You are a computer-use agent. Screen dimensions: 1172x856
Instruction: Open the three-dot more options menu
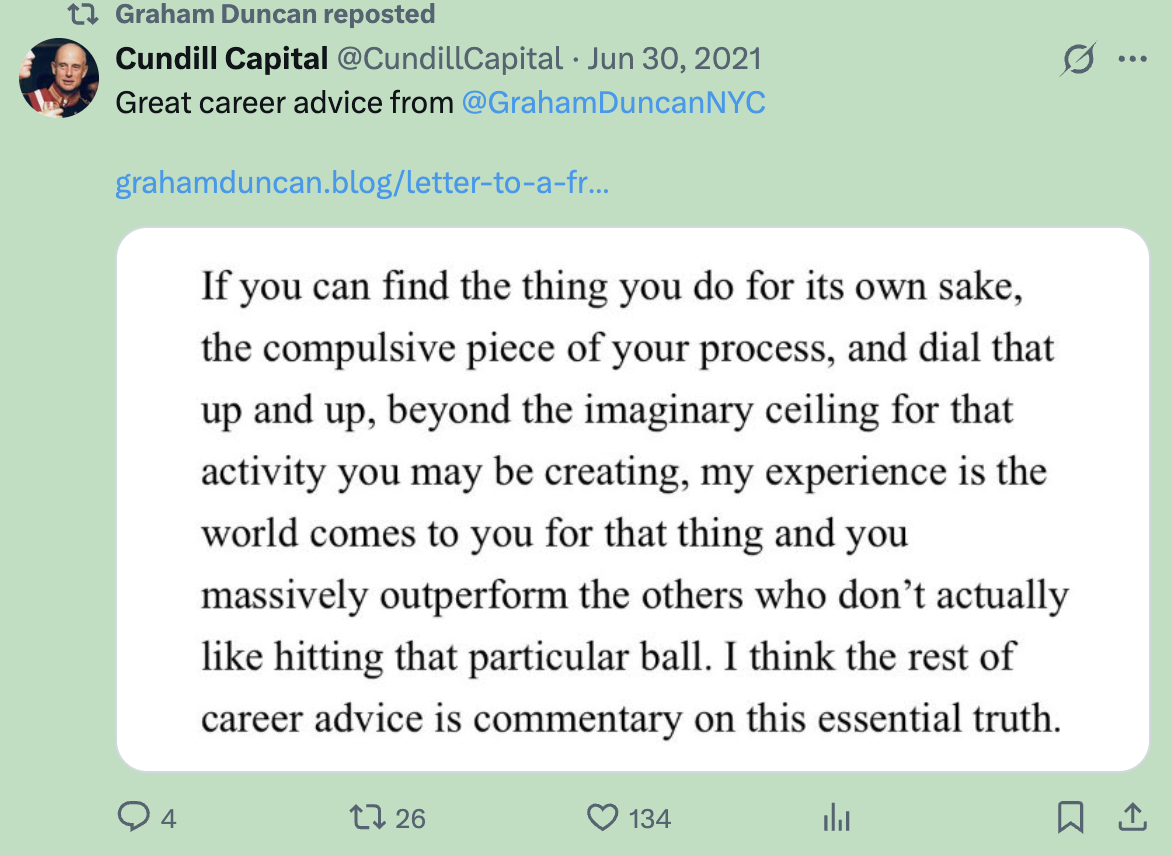[1132, 59]
